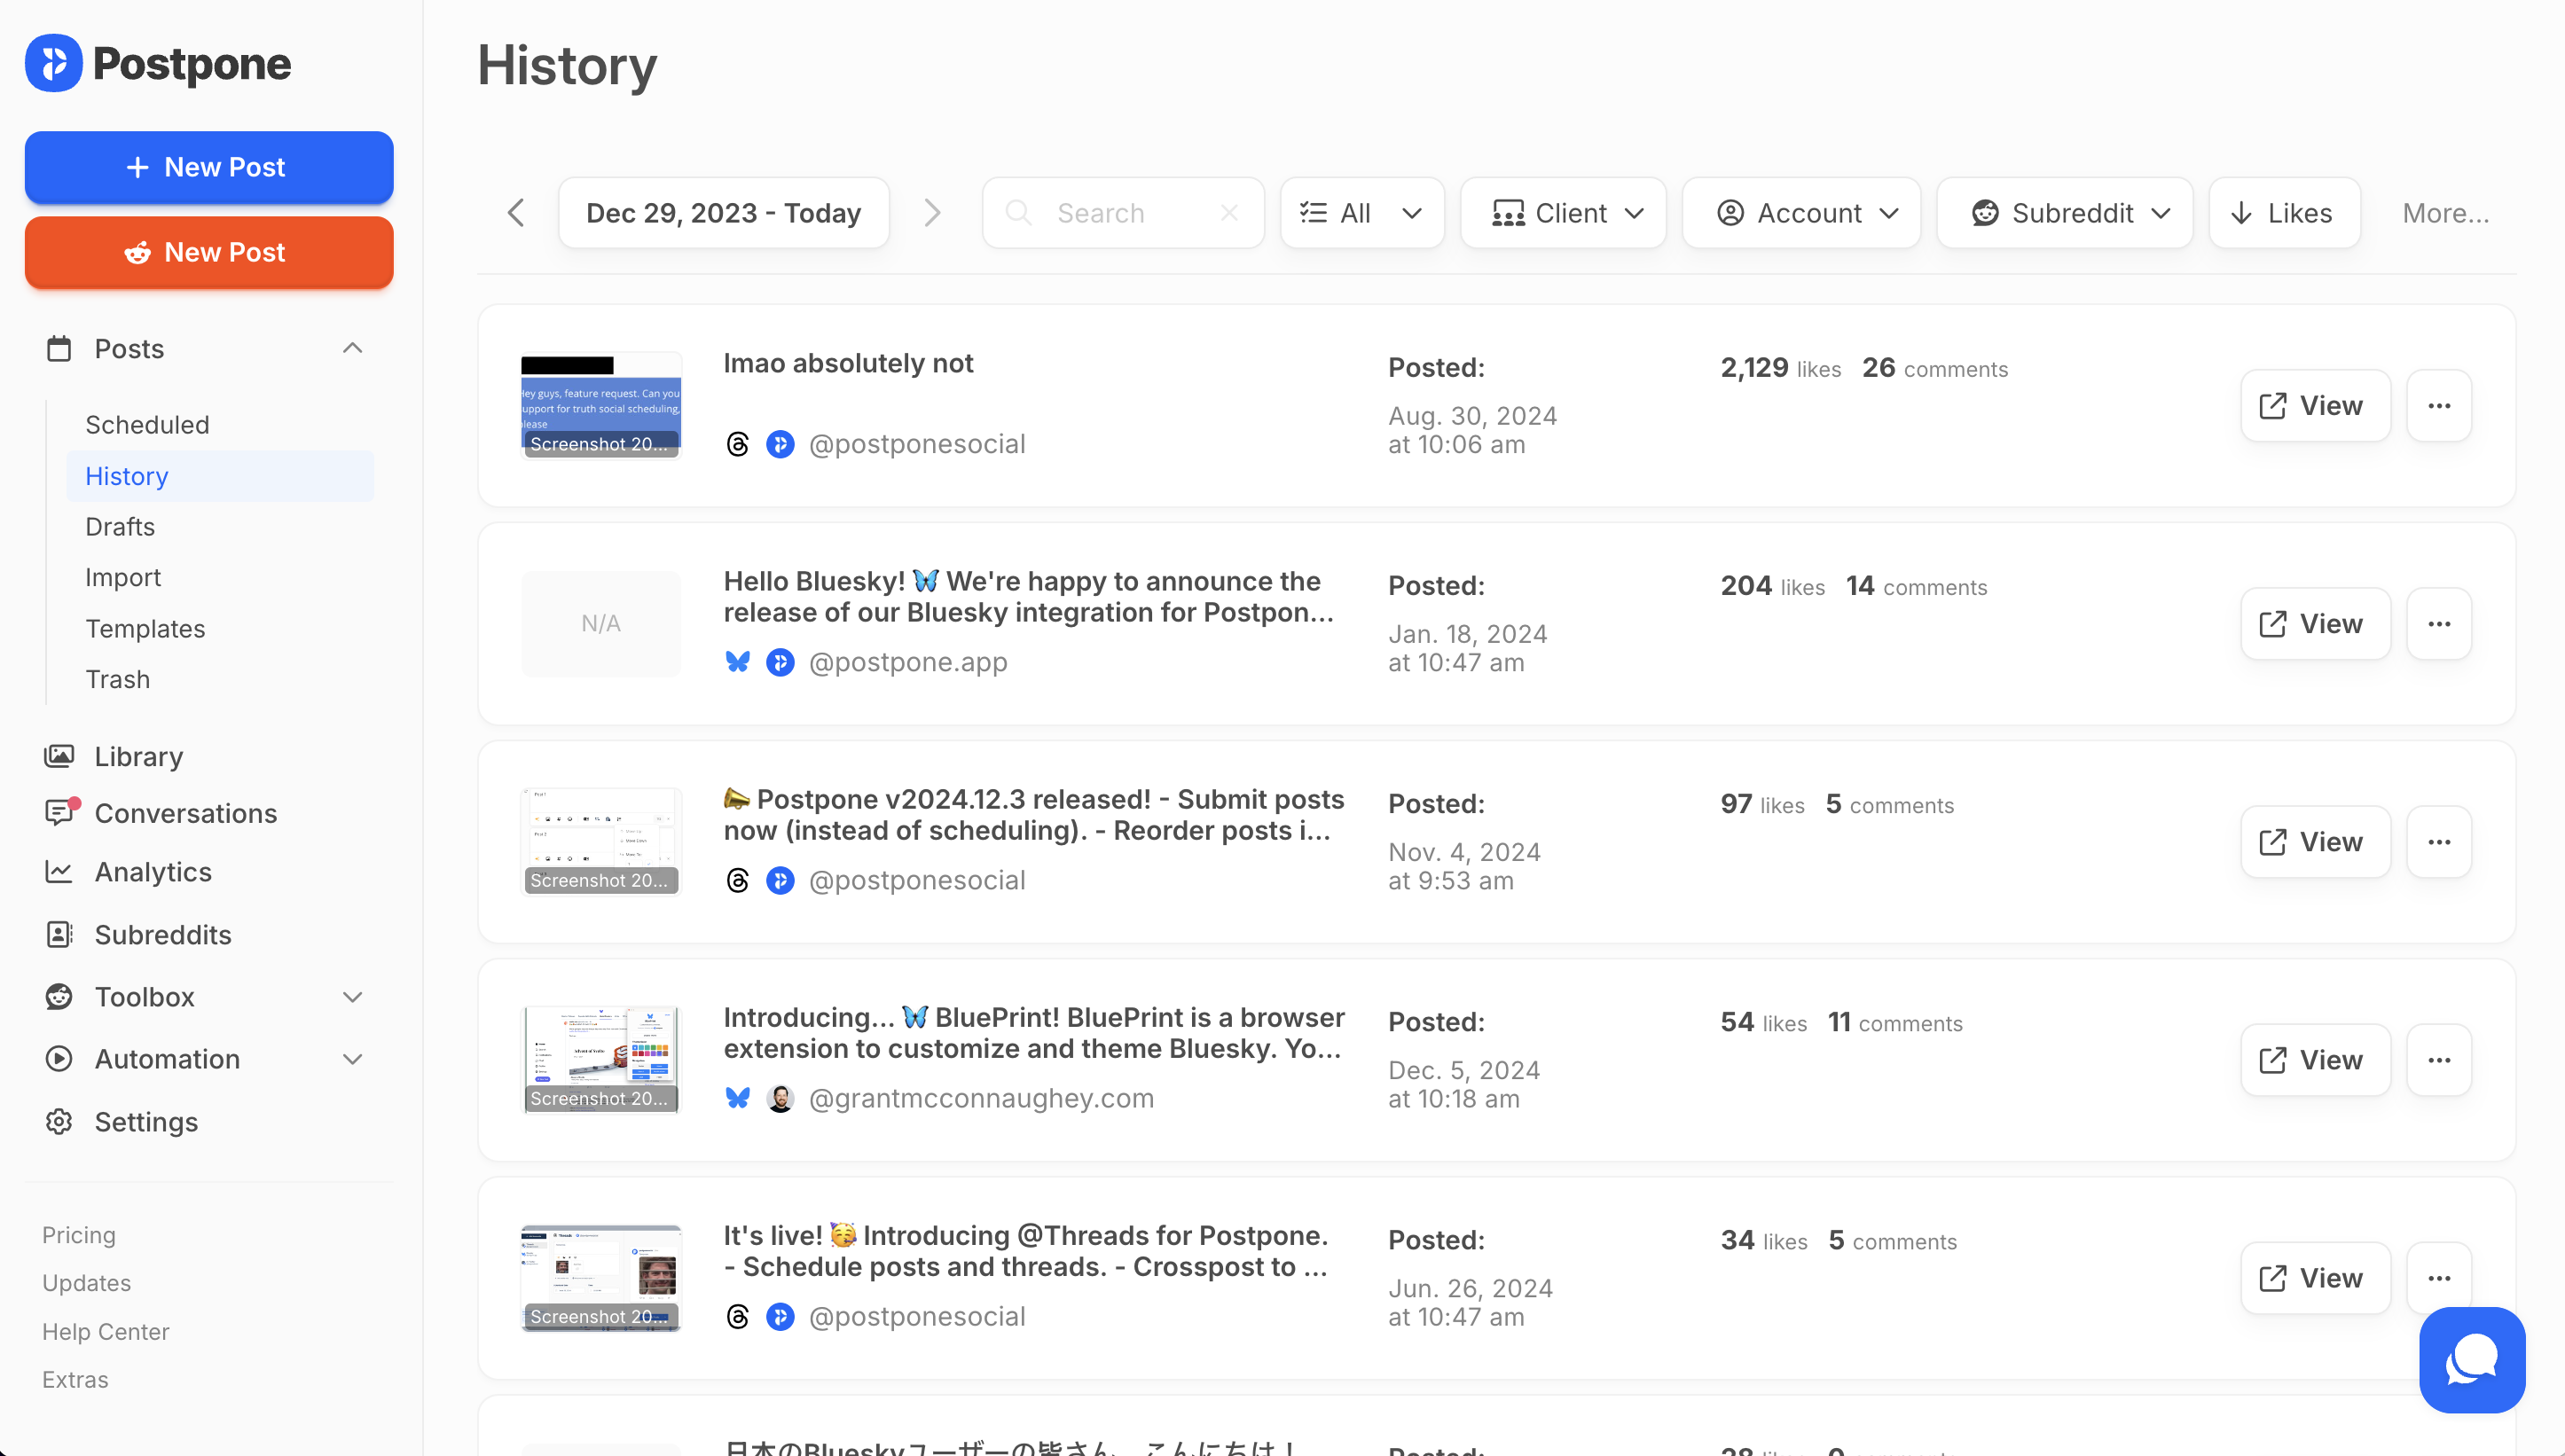Screen dimensions: 2565x1456
Task: Collapse the Posts section
Action: (351, 347)
